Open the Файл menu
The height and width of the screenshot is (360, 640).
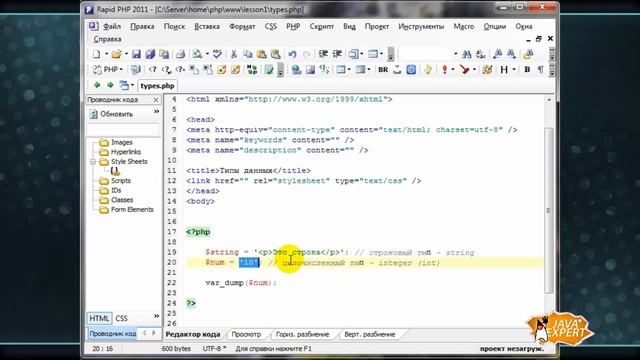111,26
